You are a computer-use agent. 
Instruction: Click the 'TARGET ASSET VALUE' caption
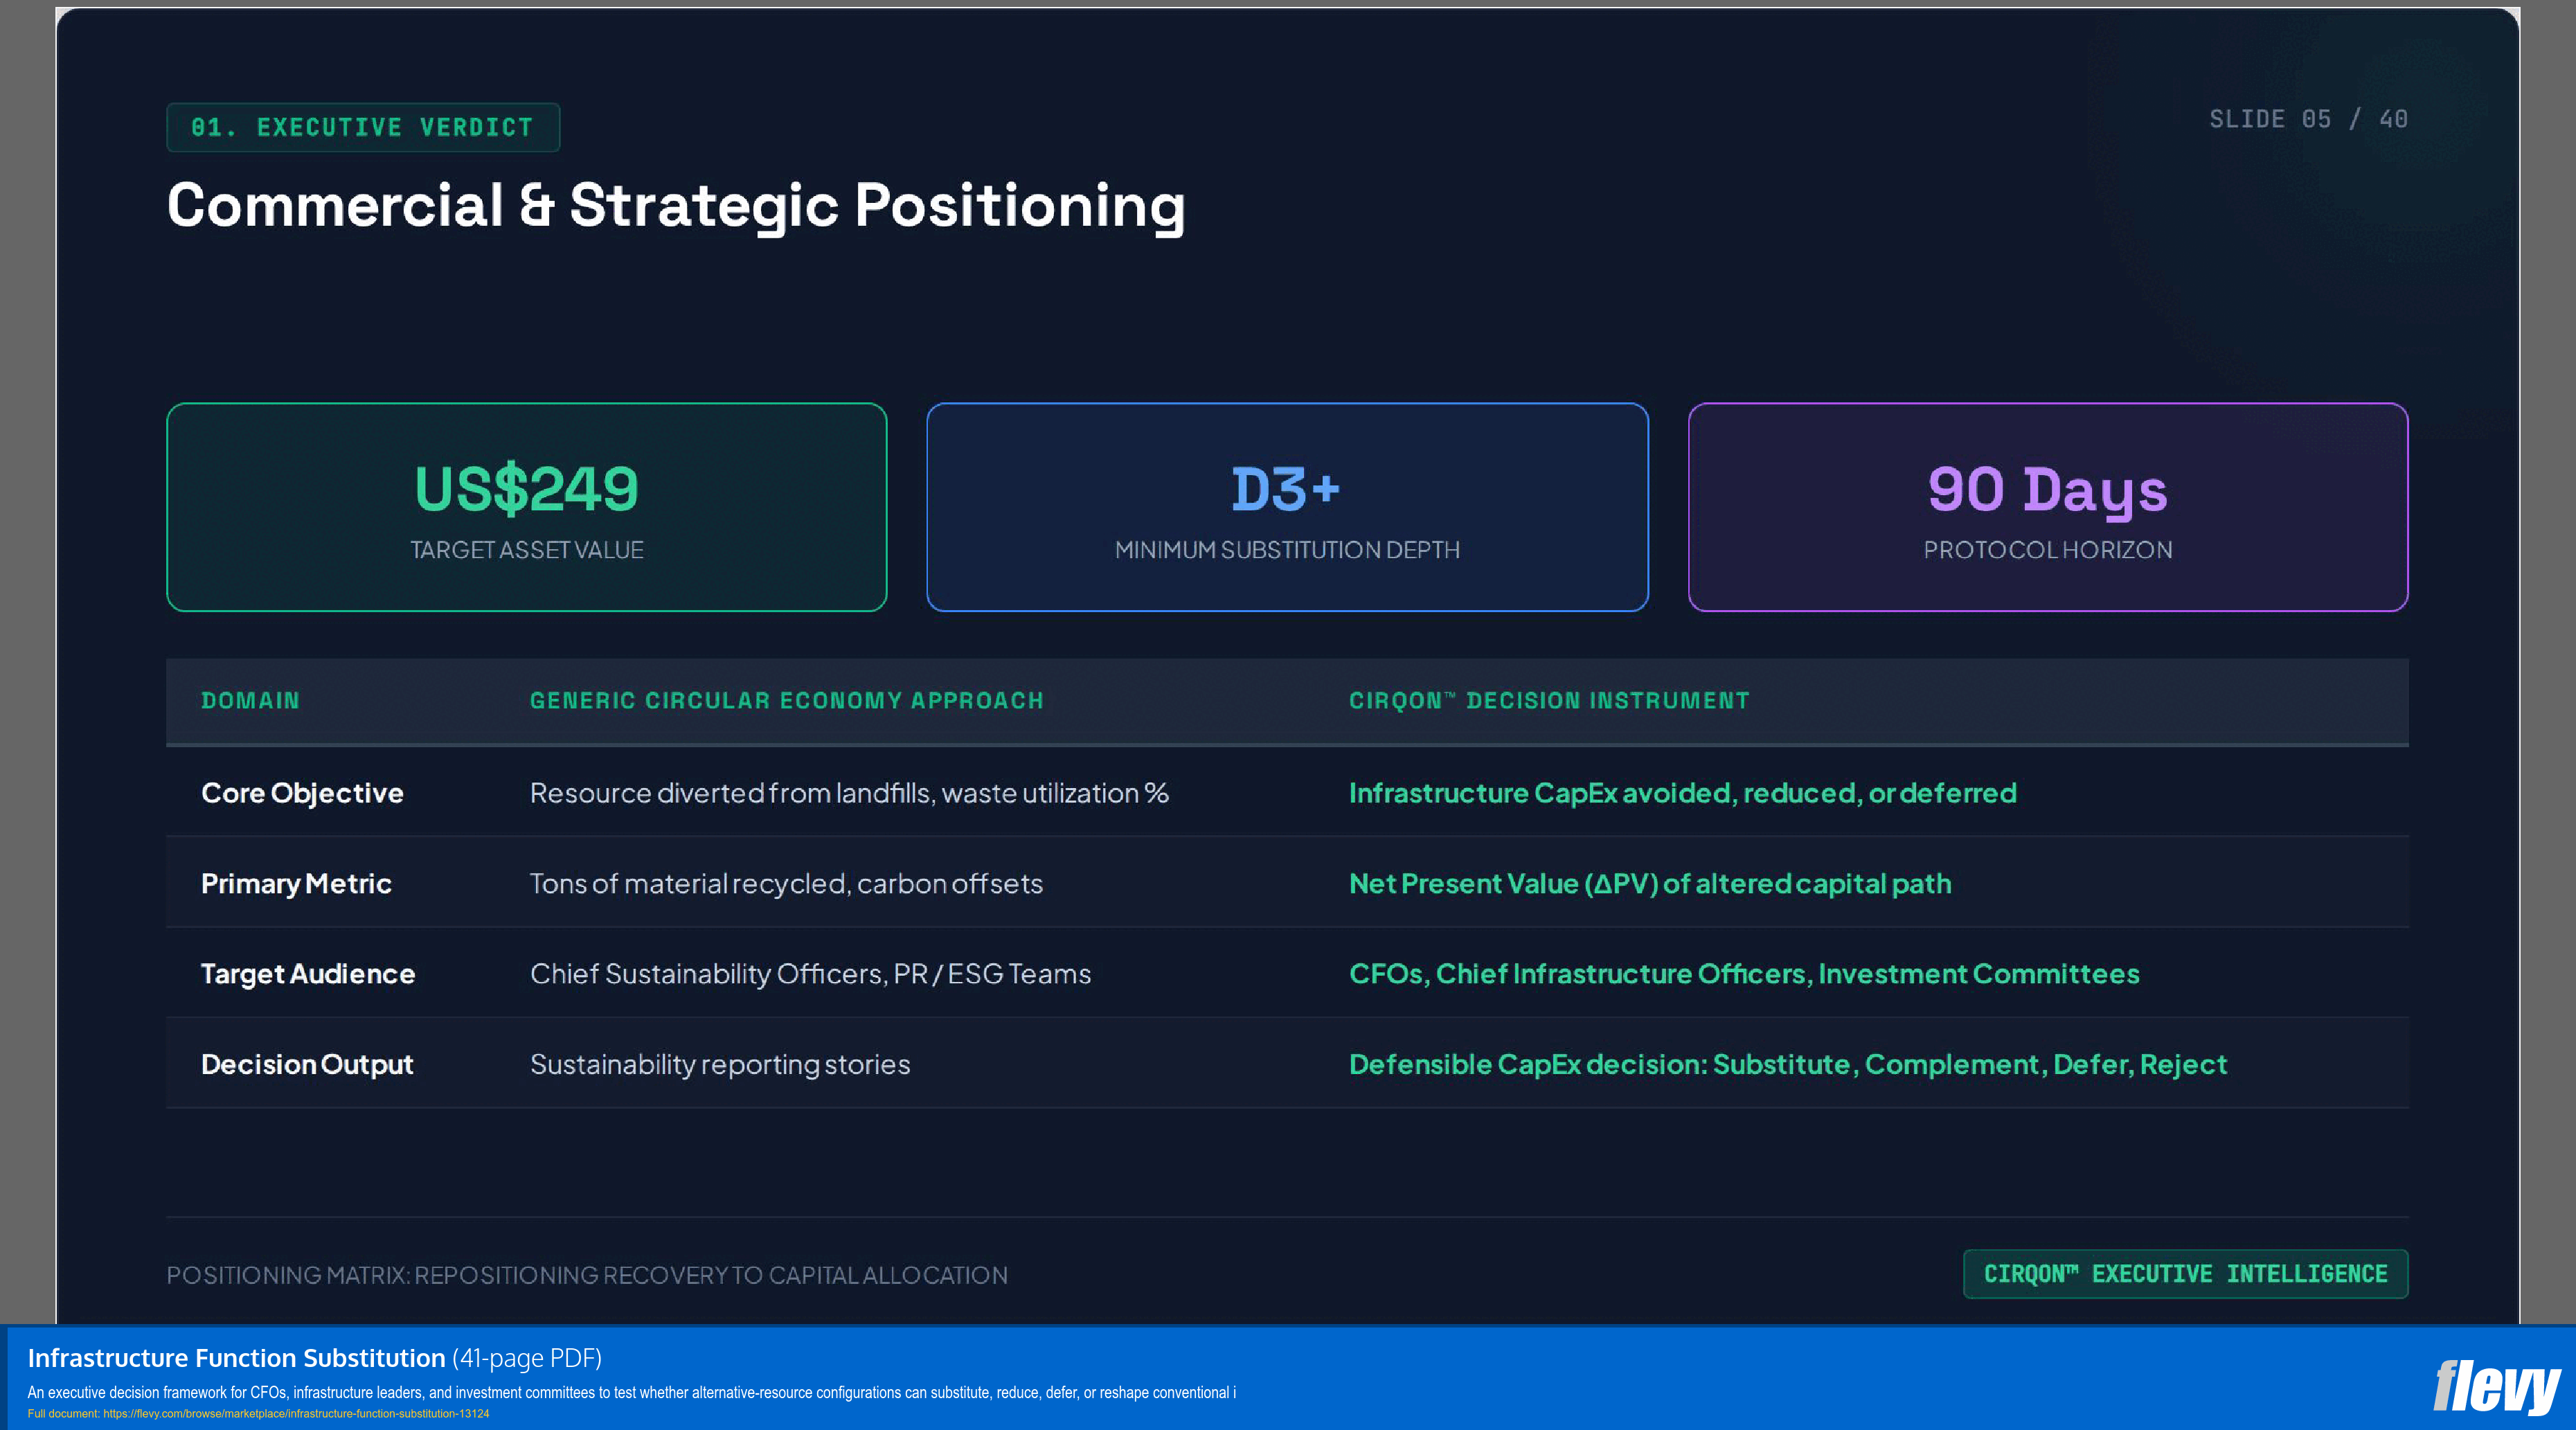click(x=527, y=549)
